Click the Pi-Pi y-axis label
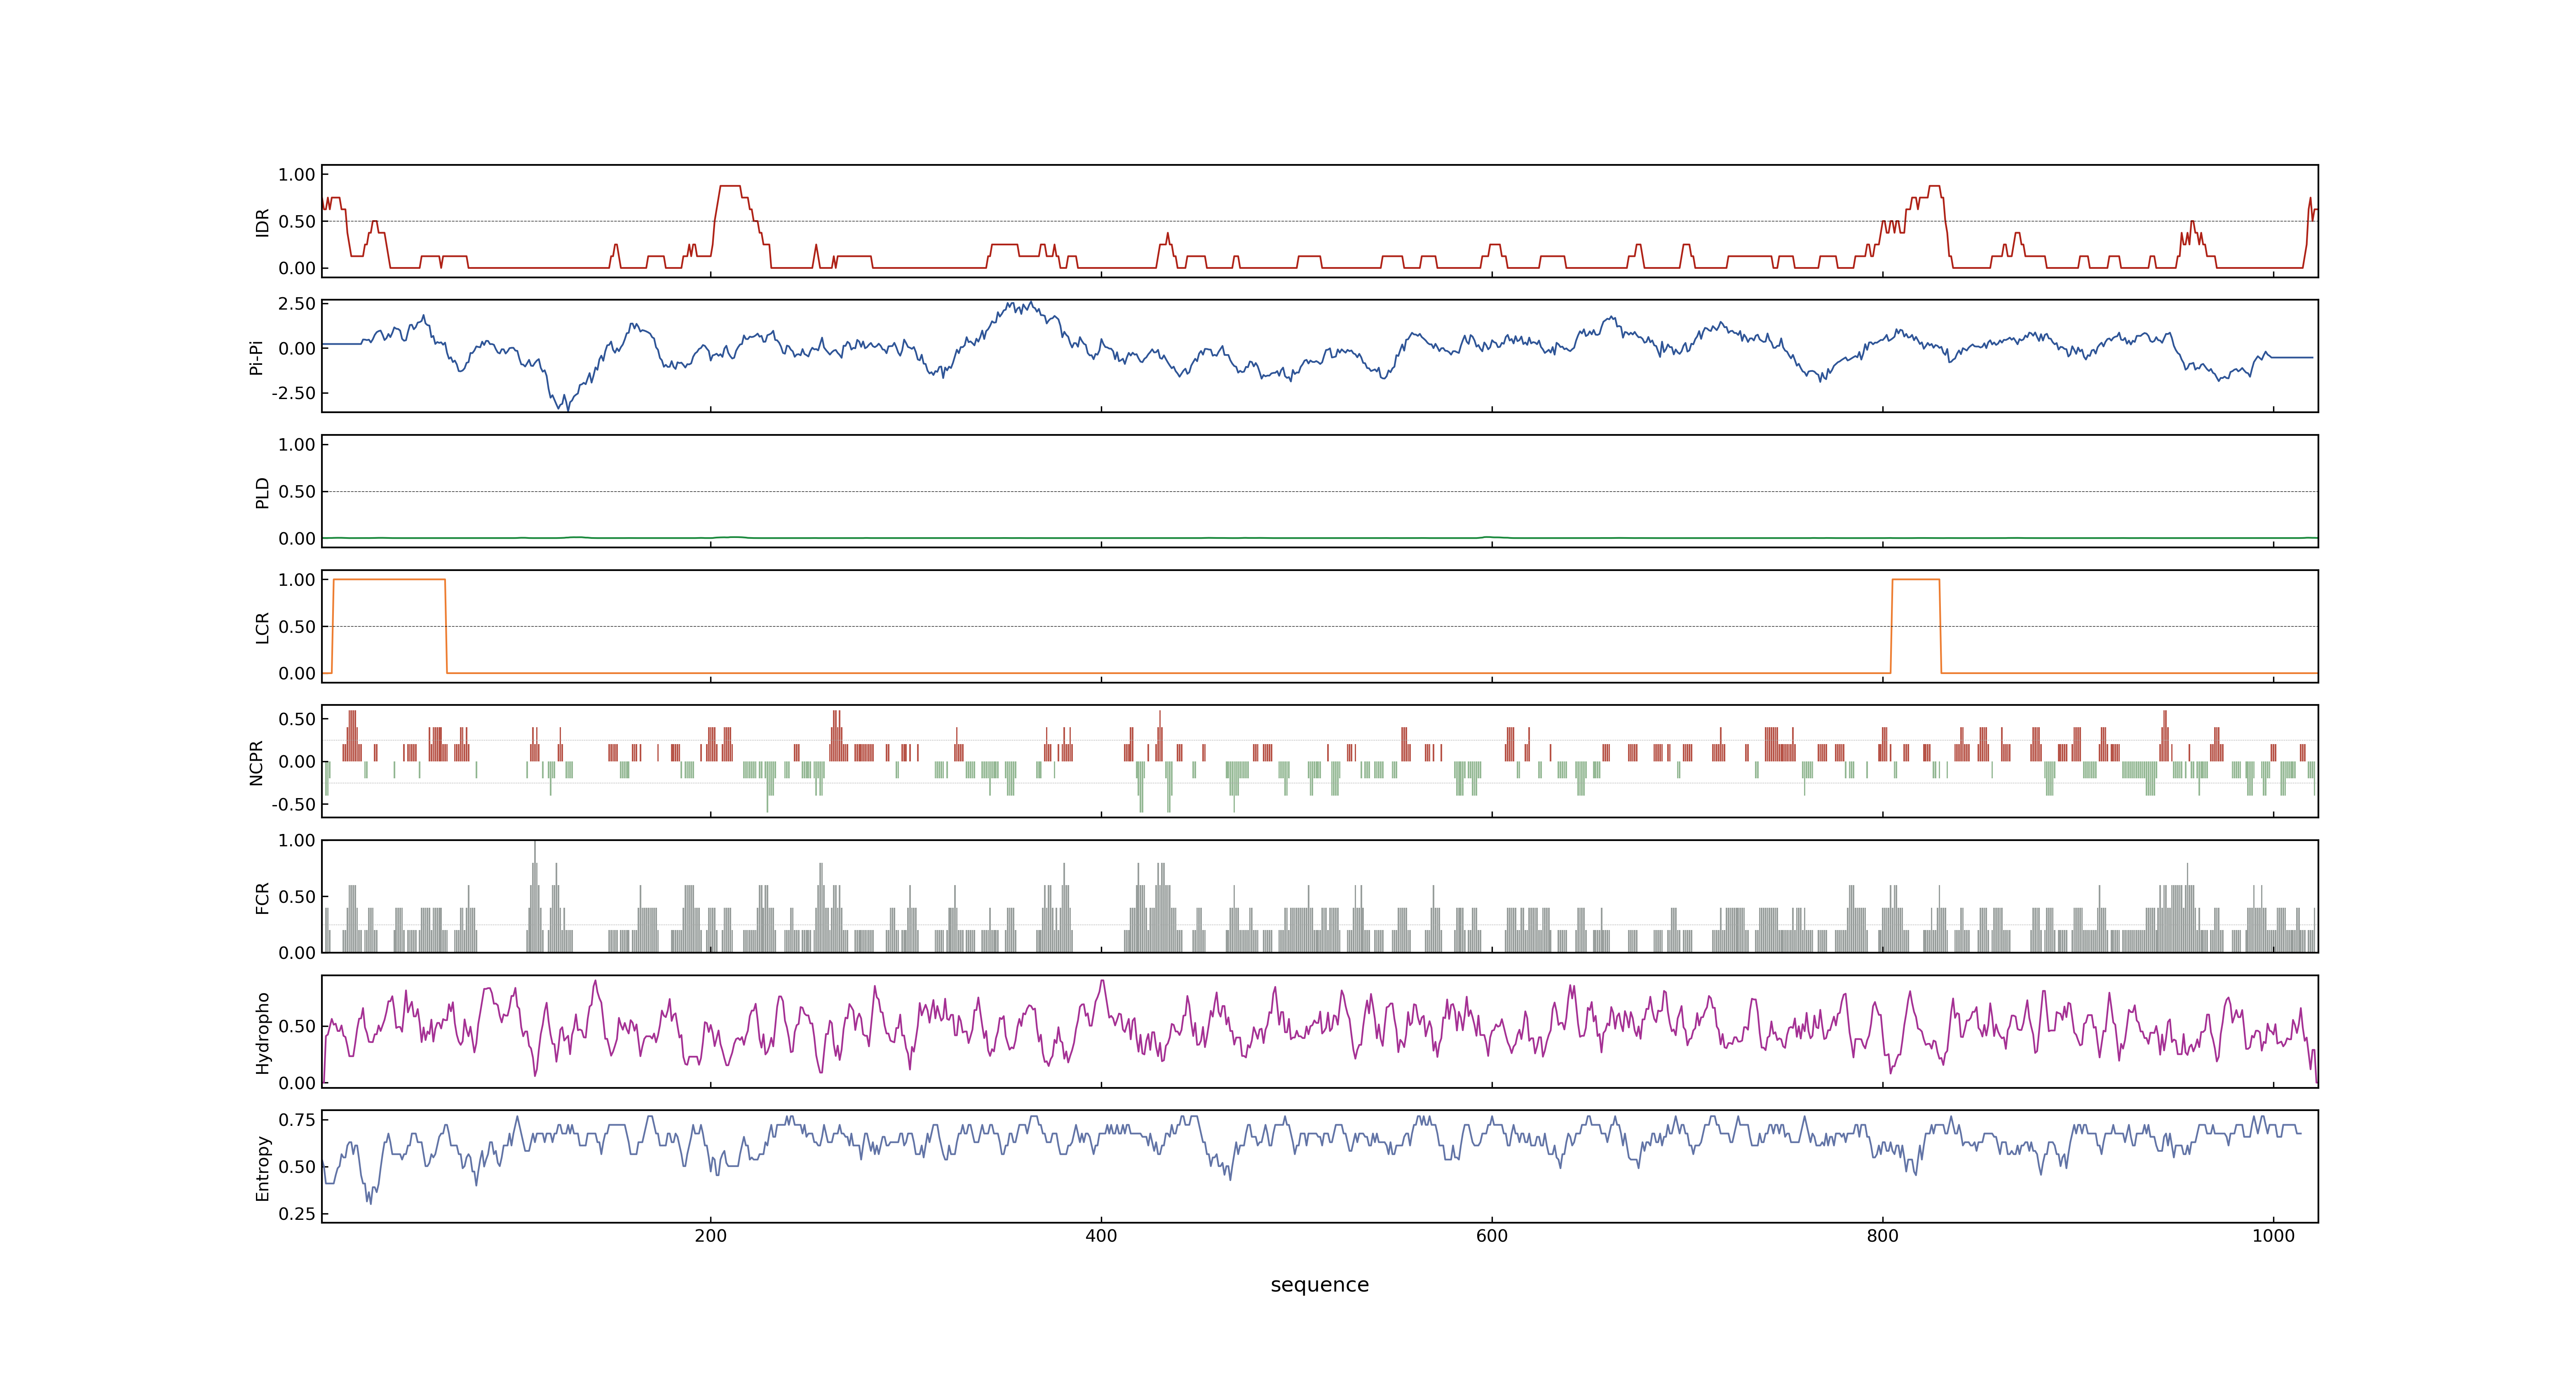This screenshot has height=1374, width=2576. point(256,357)
